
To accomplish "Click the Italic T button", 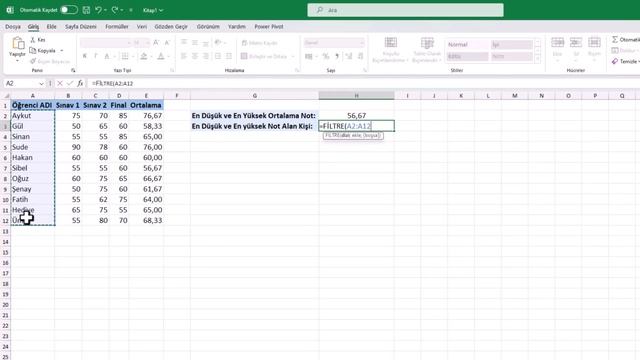I will (x=96, y=56).
